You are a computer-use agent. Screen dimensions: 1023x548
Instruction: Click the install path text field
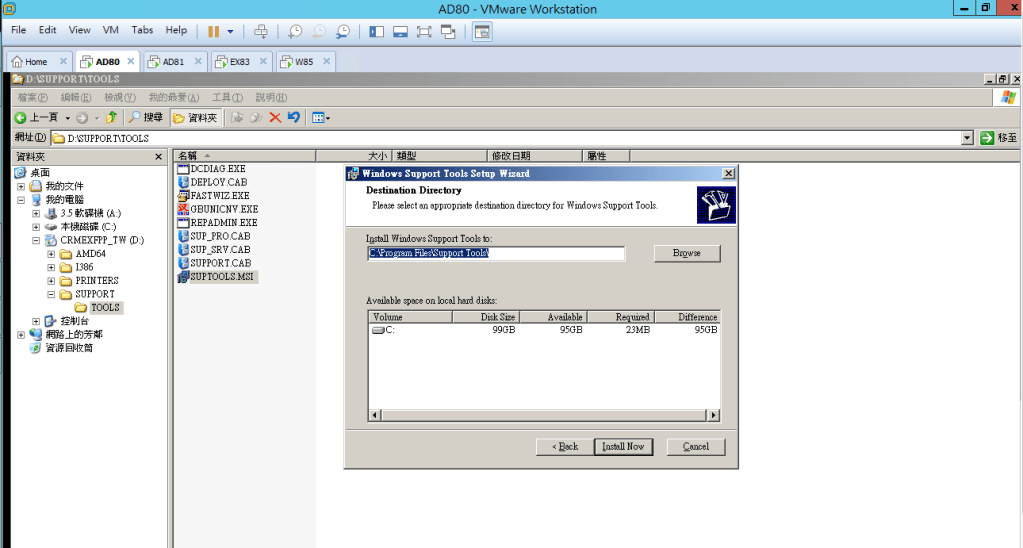(x=496, y=254)
